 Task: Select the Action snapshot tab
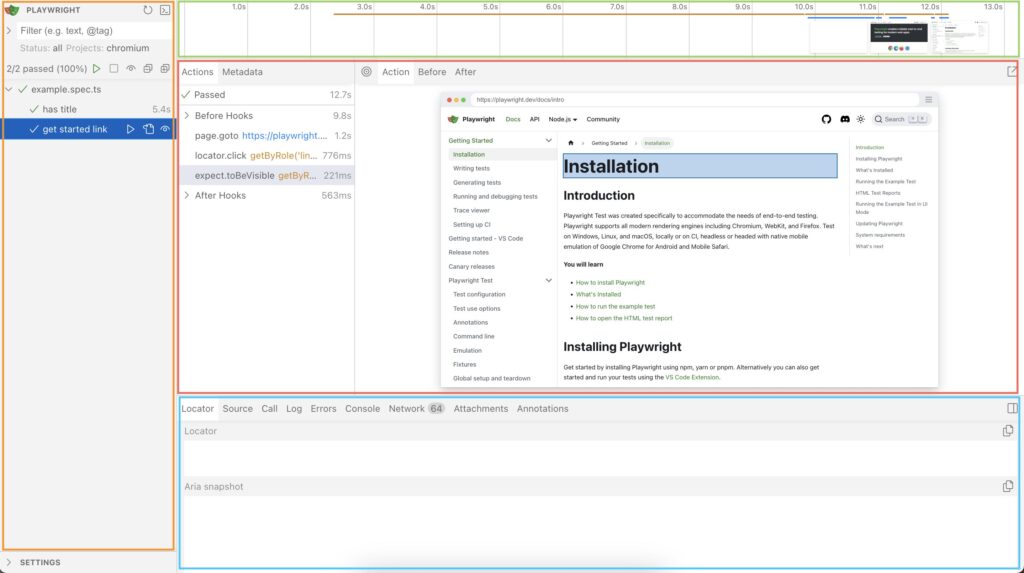click(x=395, y=72)
